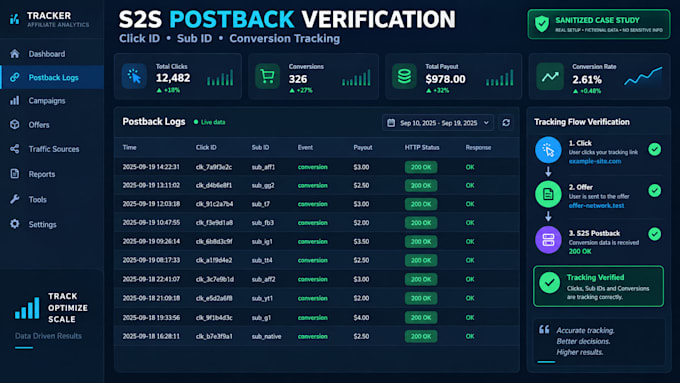Click step 3 S2S Postback server icon
Image resolution: width=680 pixels, height=383 pixels.
pyautogui.click(x=548, y=239)
